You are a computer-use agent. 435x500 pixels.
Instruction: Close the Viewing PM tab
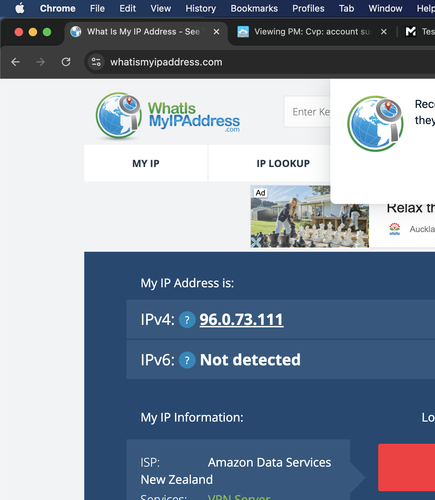click(x=384, y=32)
